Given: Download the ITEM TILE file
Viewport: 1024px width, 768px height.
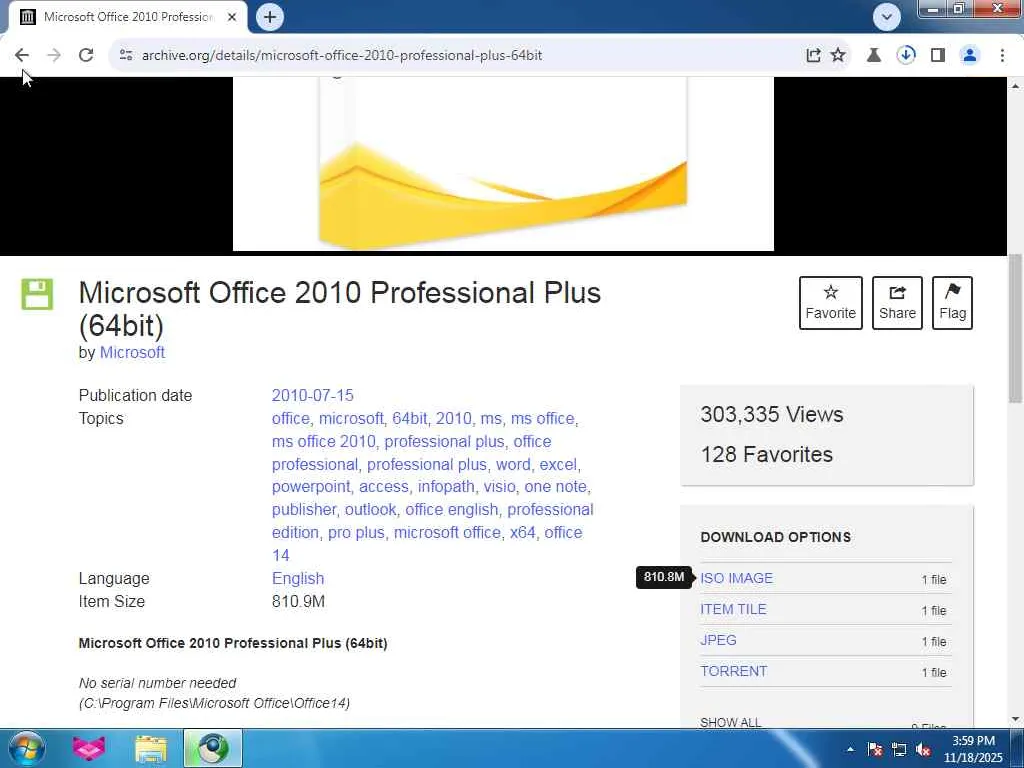Looking at the screenshot, I should 733,609.
